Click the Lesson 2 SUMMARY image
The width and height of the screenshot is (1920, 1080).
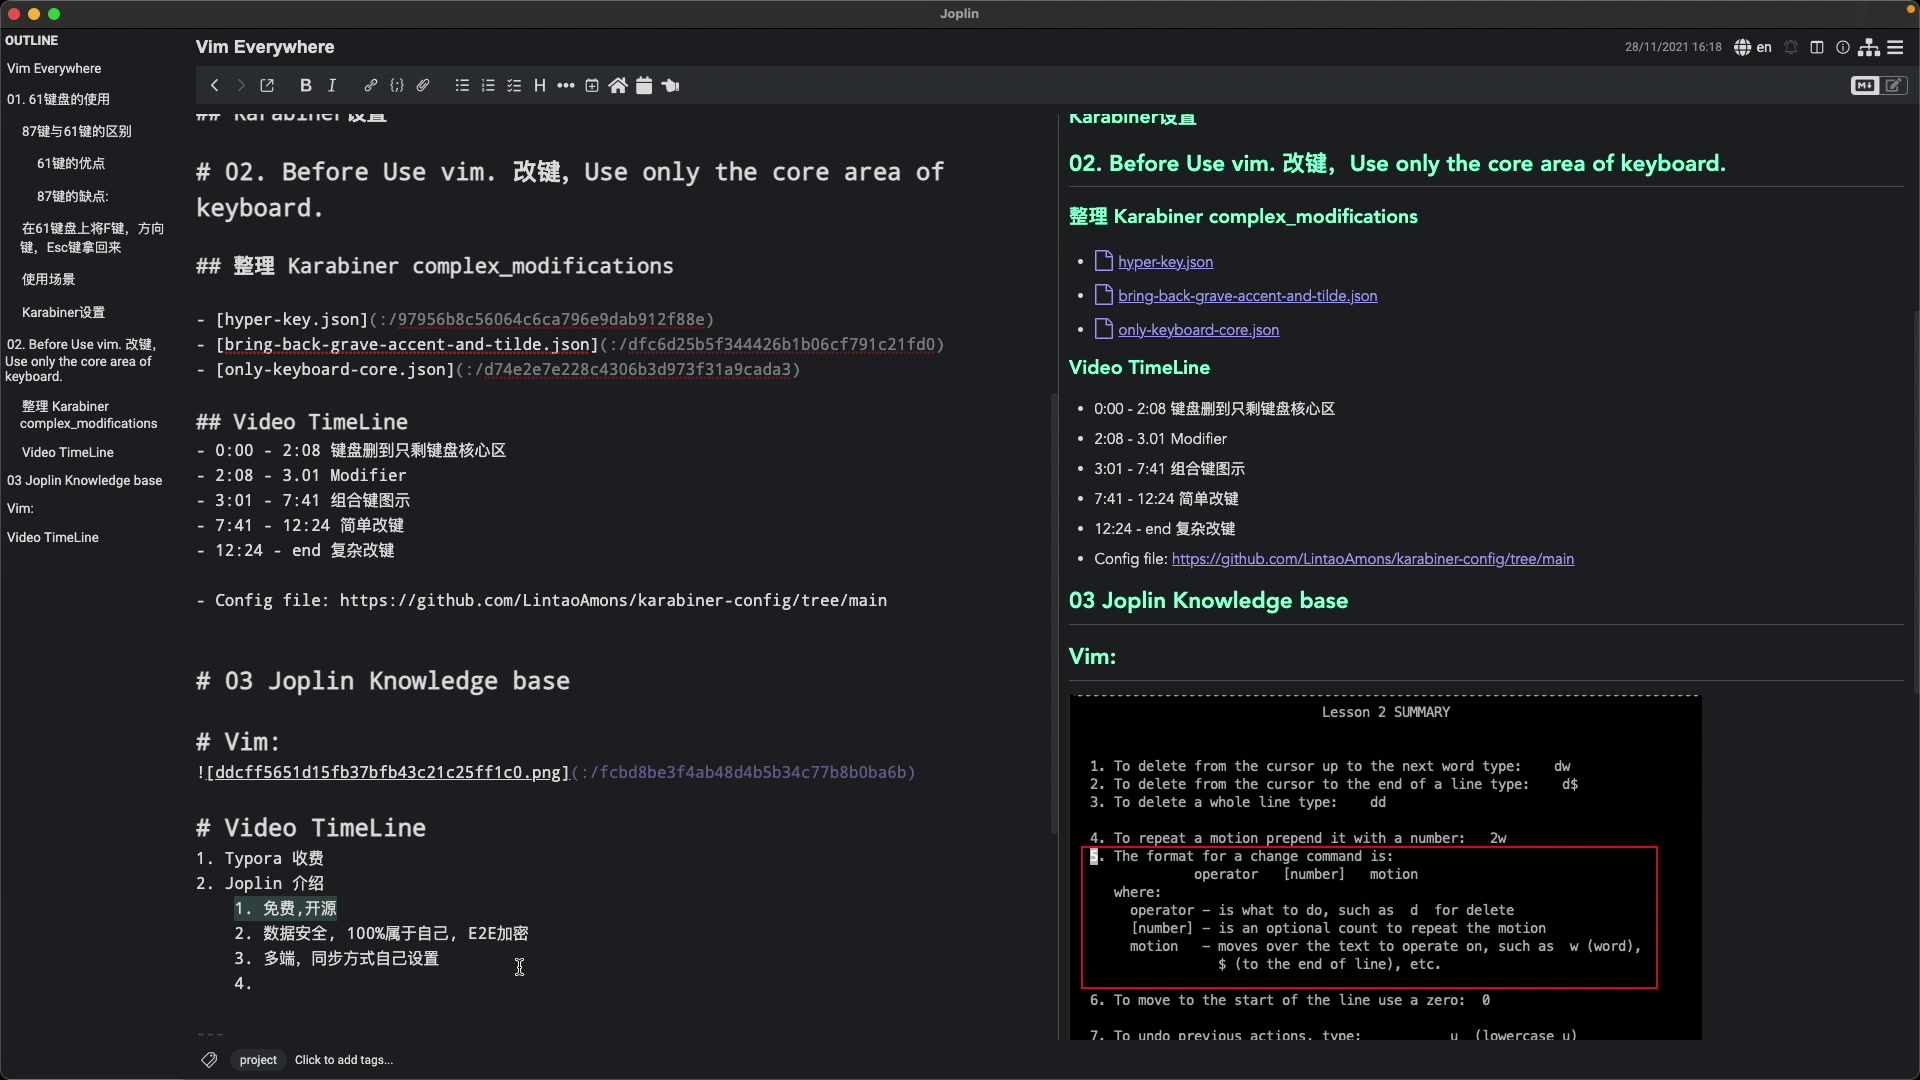click(1385, 867)
